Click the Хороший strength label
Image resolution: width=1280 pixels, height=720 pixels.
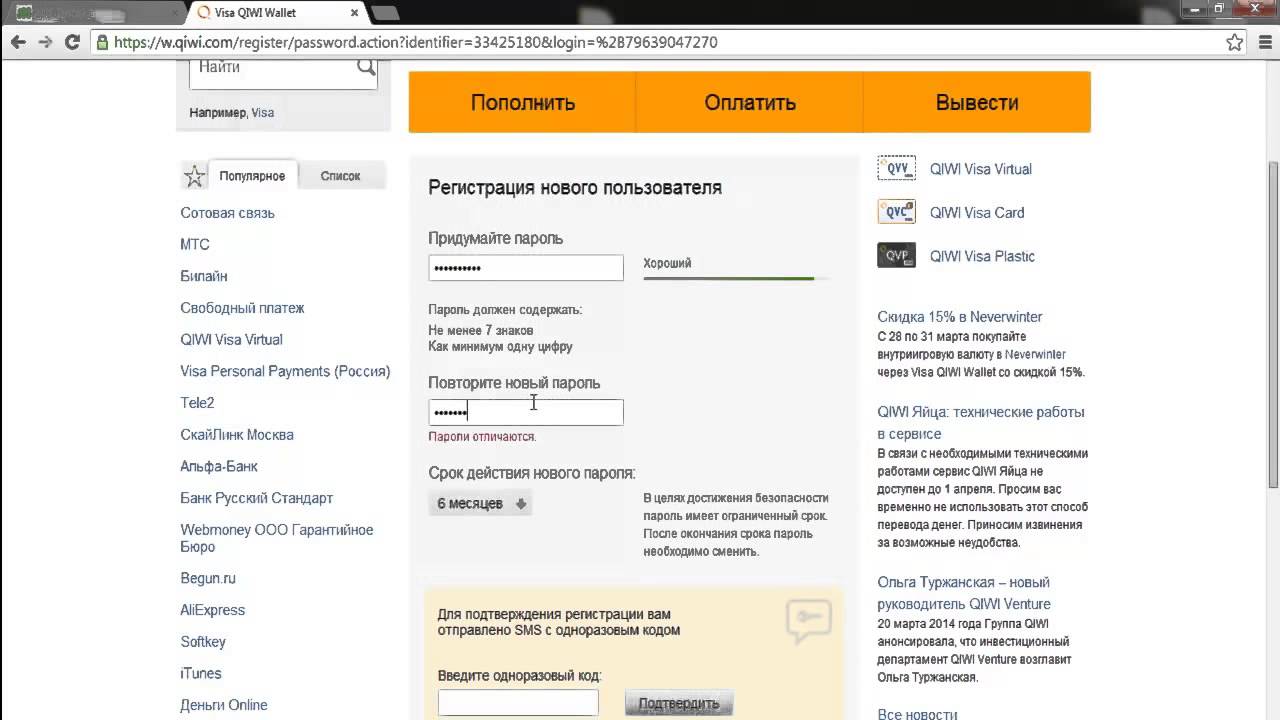667,263
